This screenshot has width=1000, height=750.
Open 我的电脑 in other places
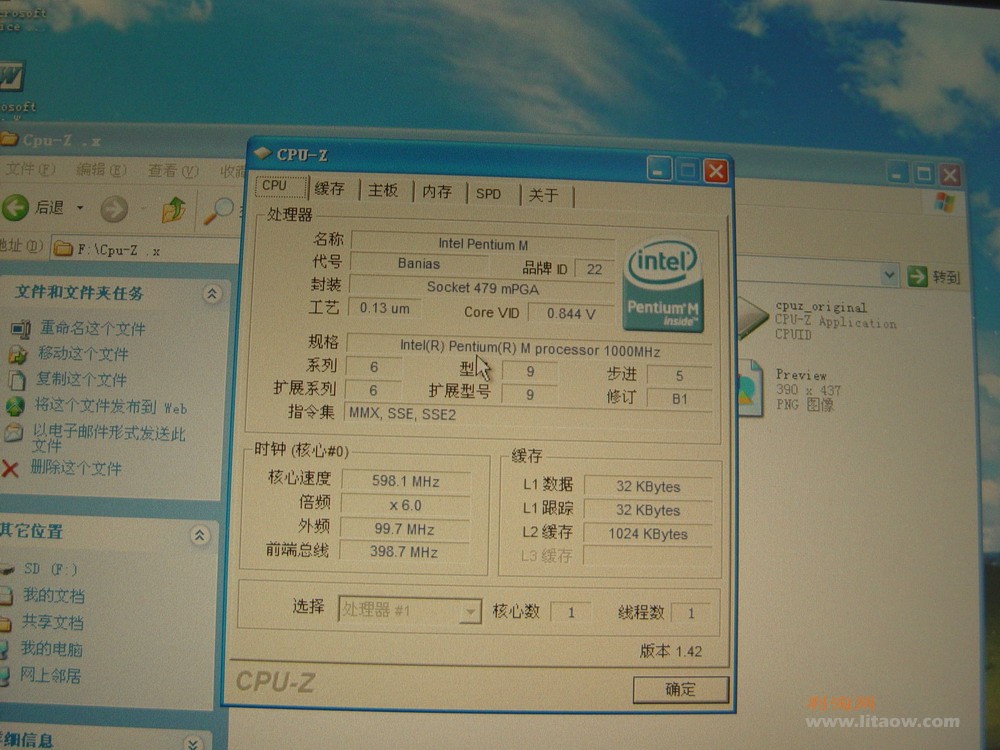coord(51,649)
